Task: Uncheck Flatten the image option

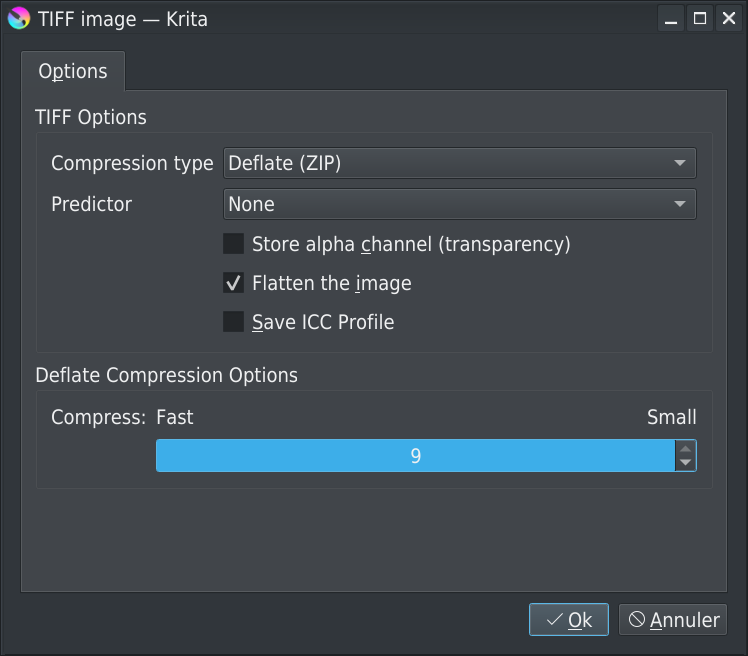Action: [233, 284]
